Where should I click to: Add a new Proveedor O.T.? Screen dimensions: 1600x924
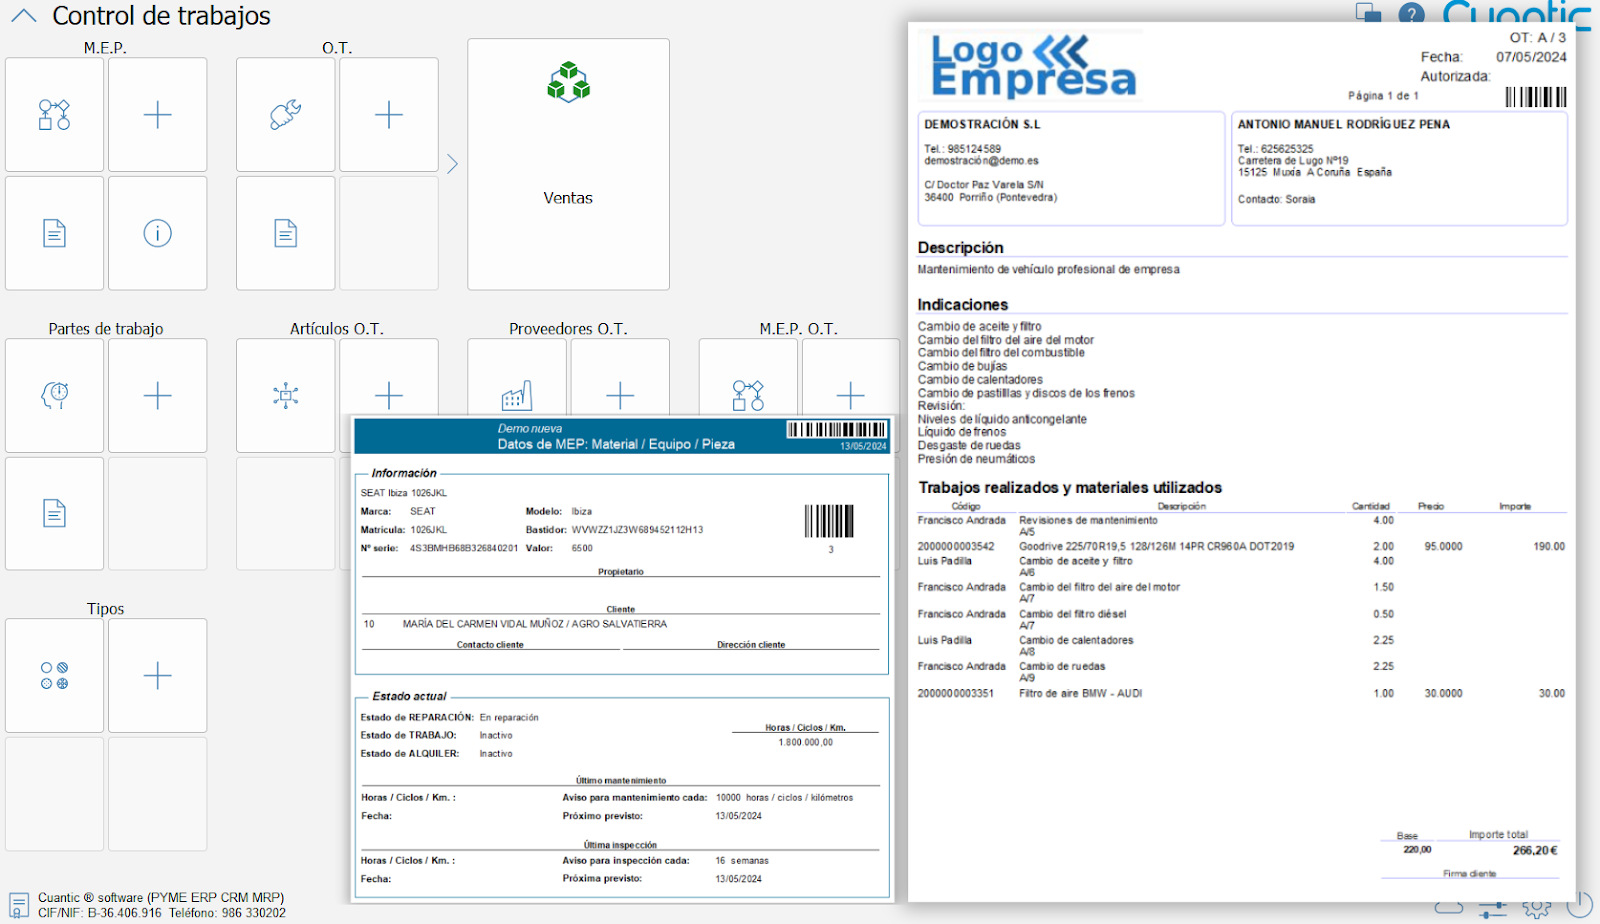[620, 377]
